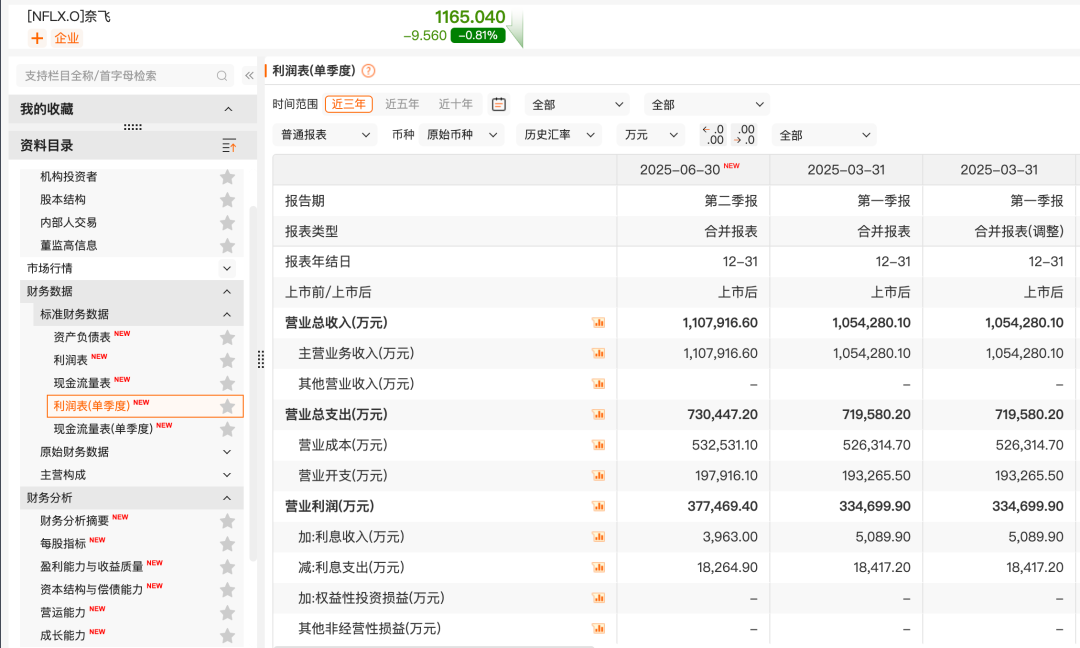Open 现金流量表(单季度) in the sidebar
Screen dimensions: 1080x648
coord(103,429)
